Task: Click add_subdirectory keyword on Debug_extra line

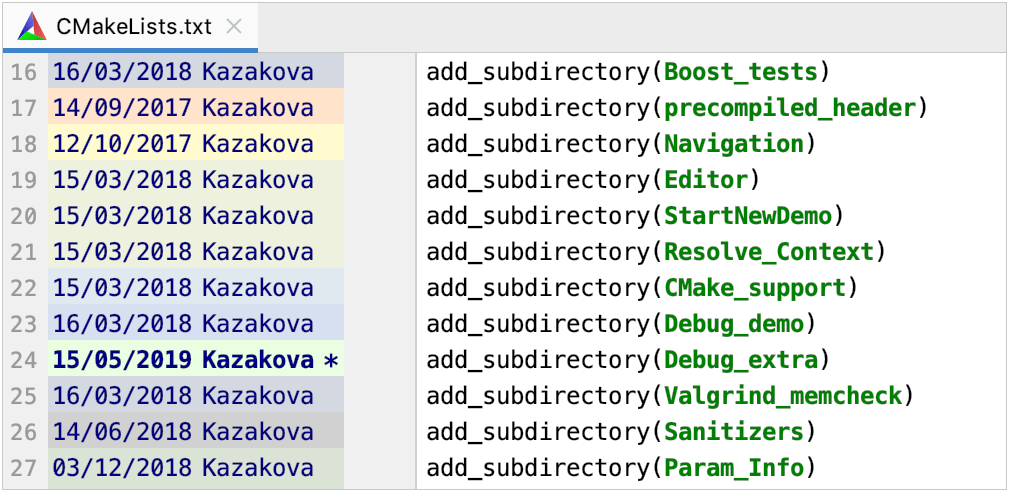Action: 537,360
